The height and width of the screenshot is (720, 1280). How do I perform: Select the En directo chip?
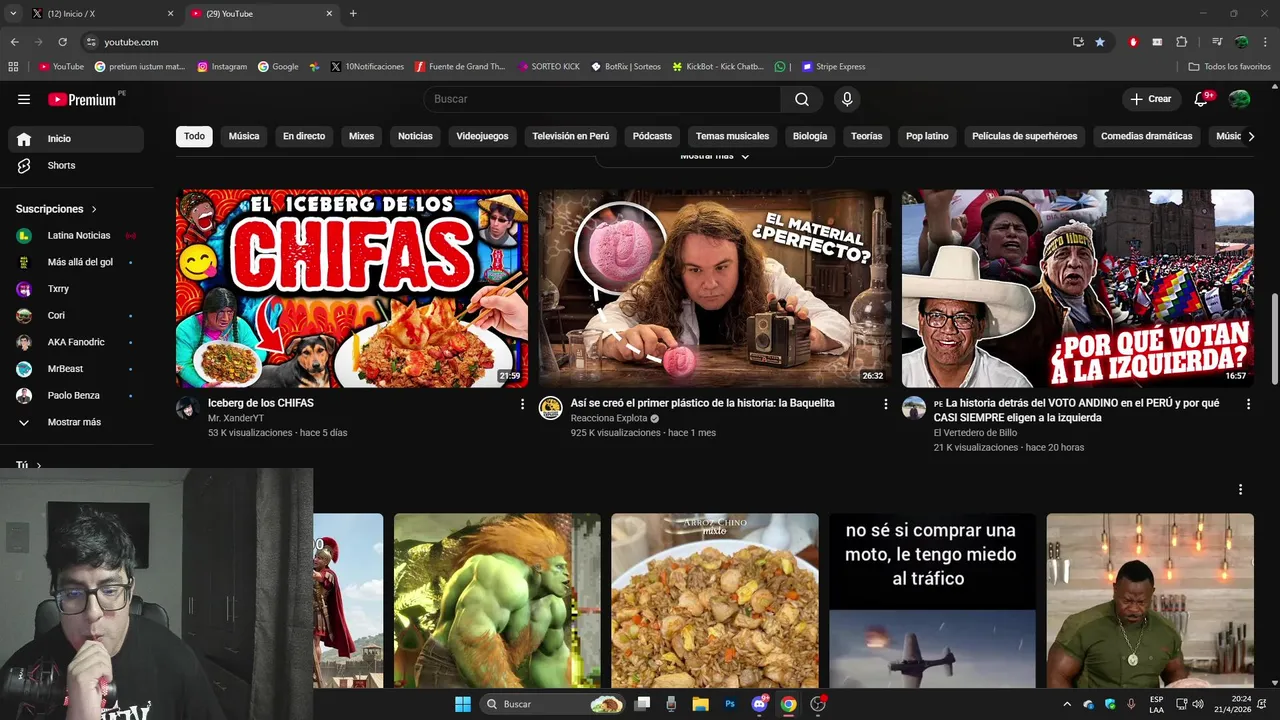(x=304, y=136)
